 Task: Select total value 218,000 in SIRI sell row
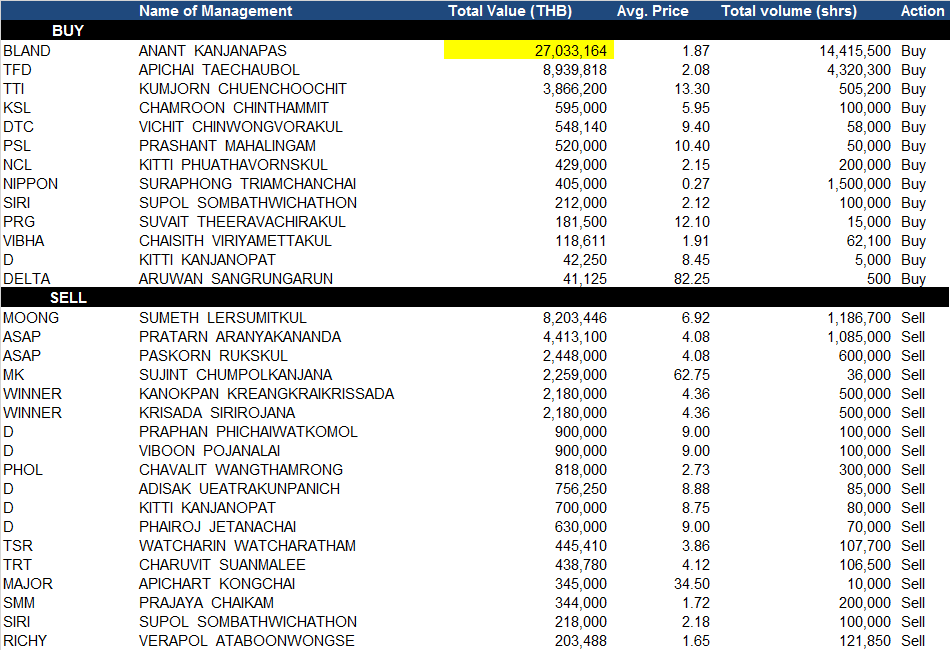tap(580, 622)
